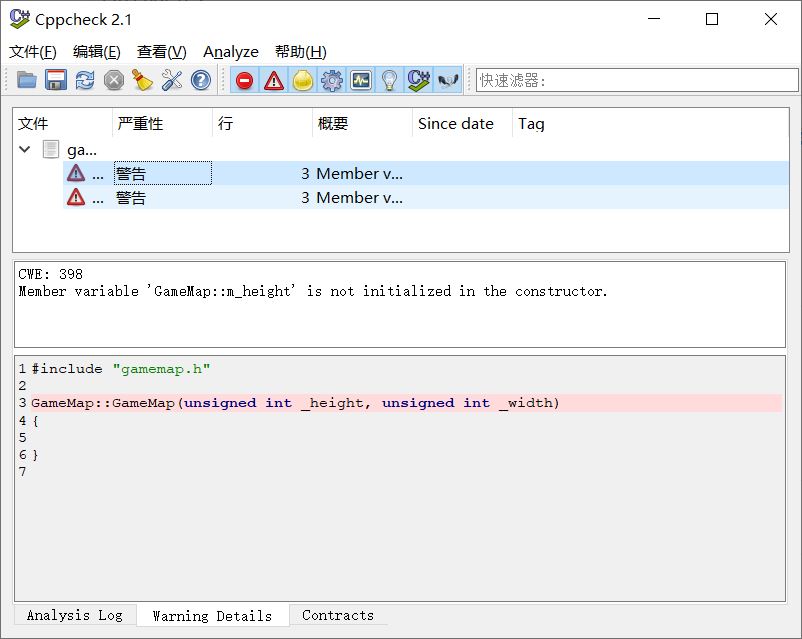
Task: Collapse the ga... file tree node
Action: click(x=25, y=149)
